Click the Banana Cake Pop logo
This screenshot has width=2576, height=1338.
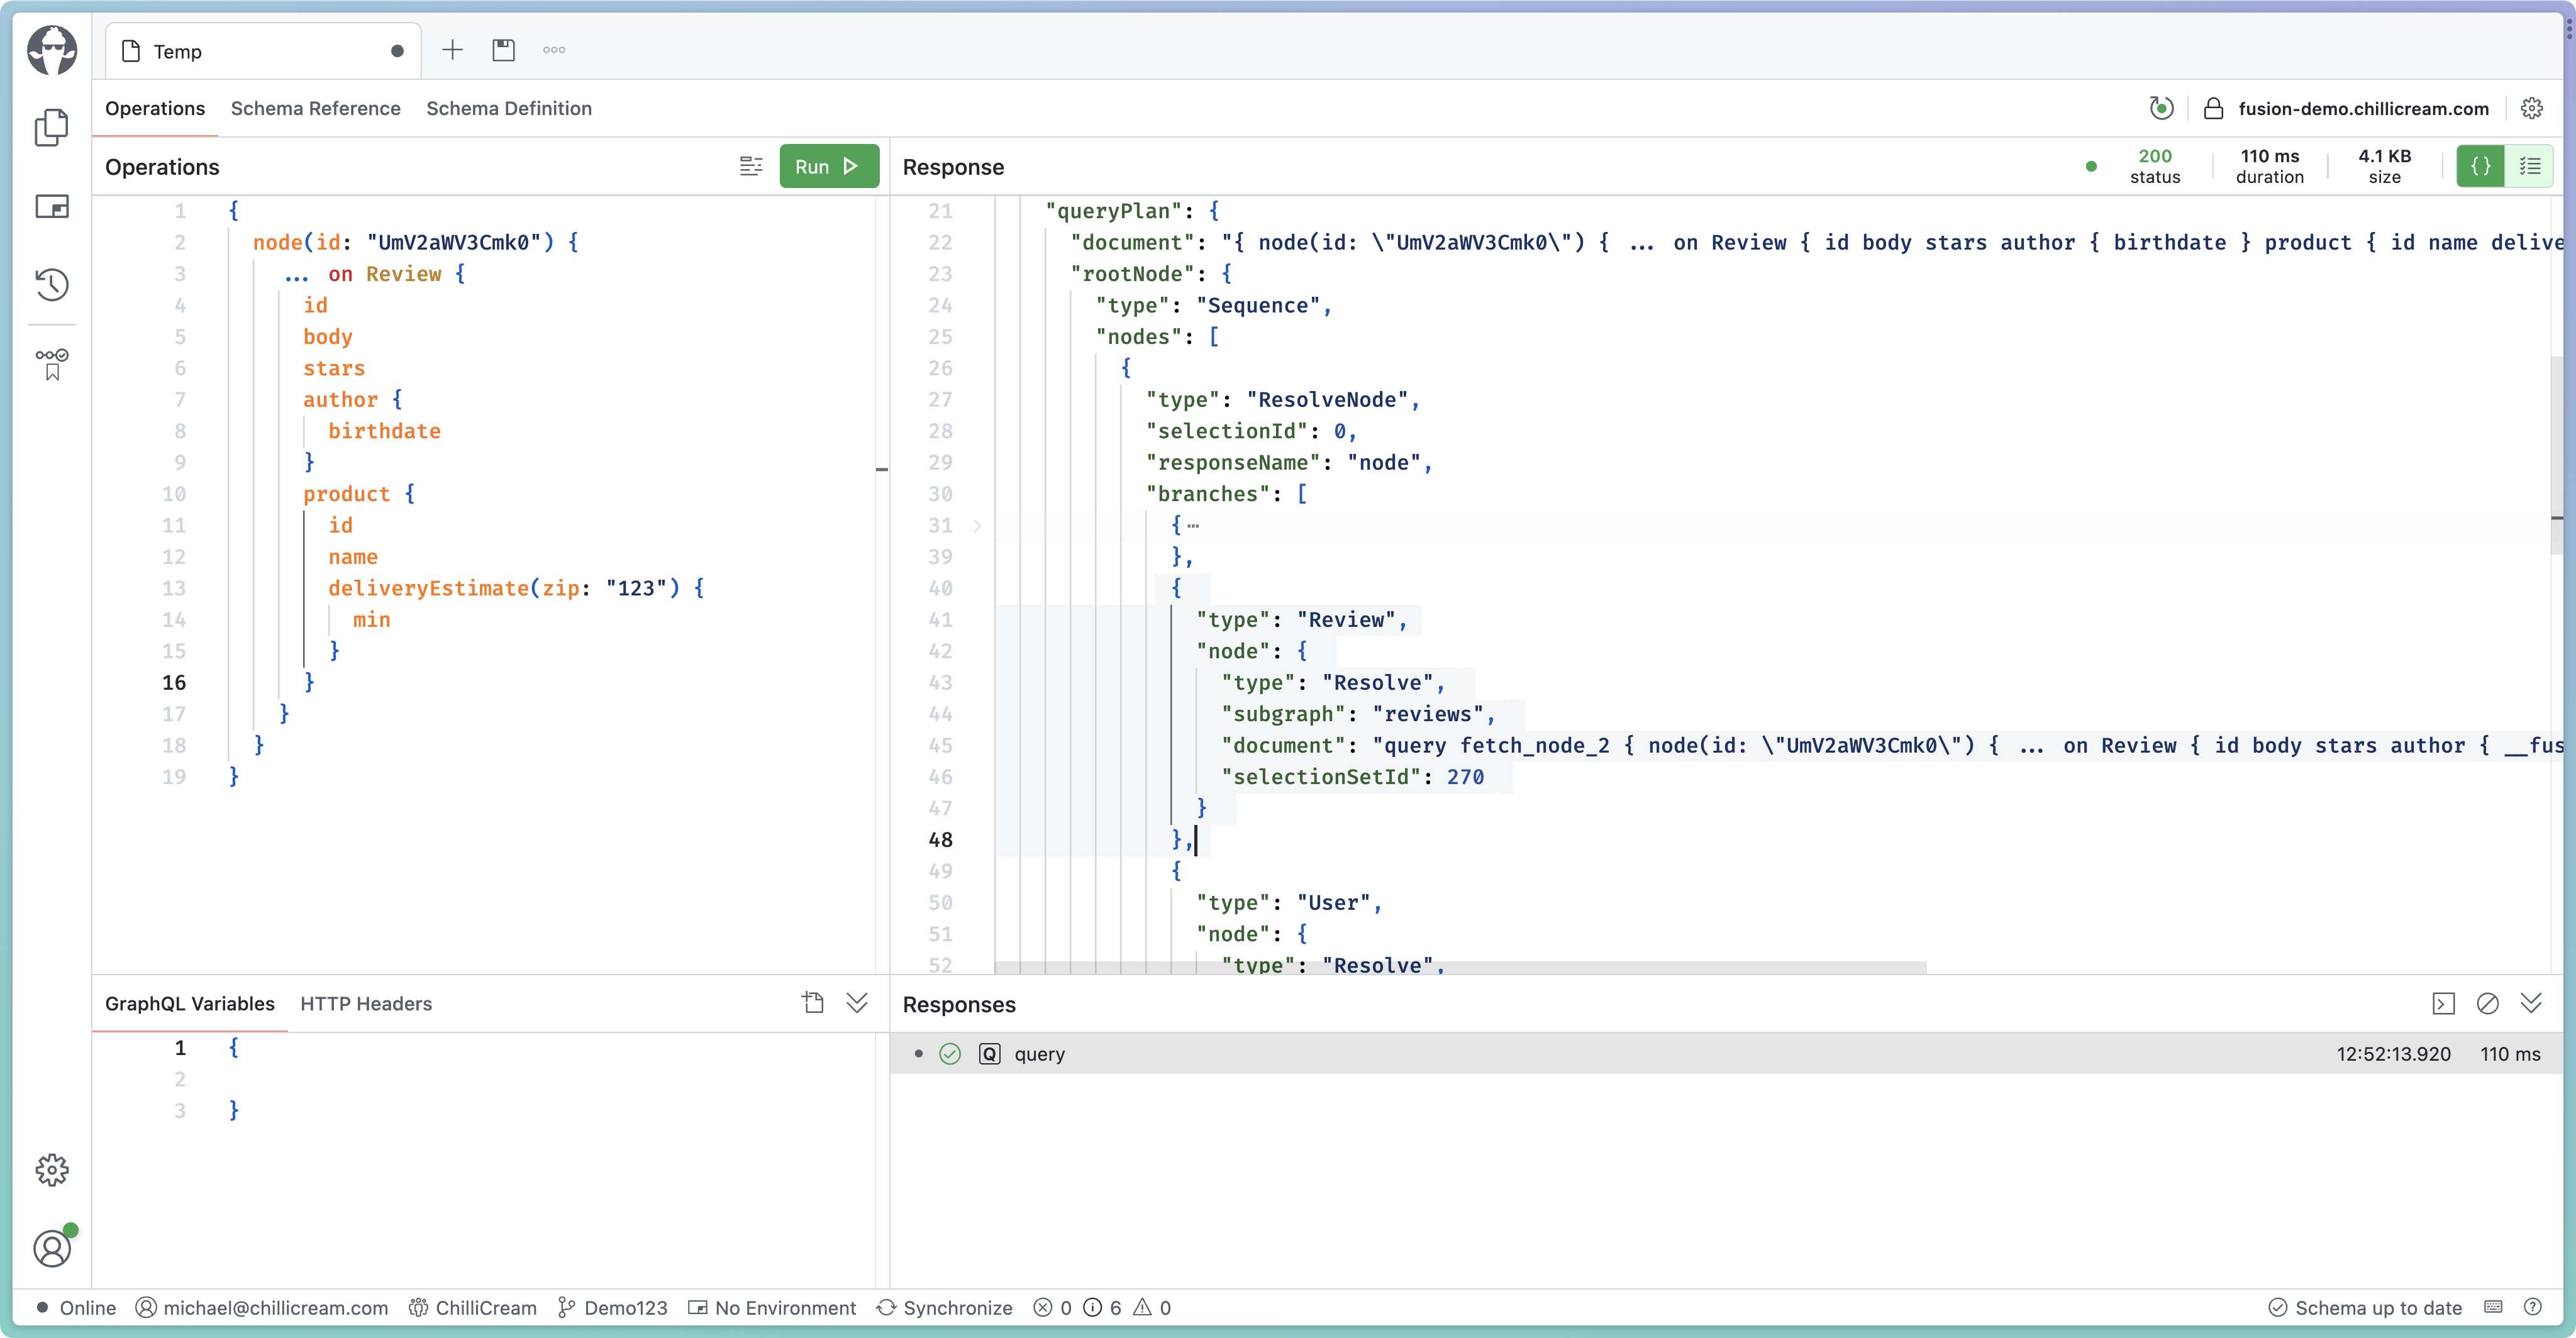click(x=52, y=50)
